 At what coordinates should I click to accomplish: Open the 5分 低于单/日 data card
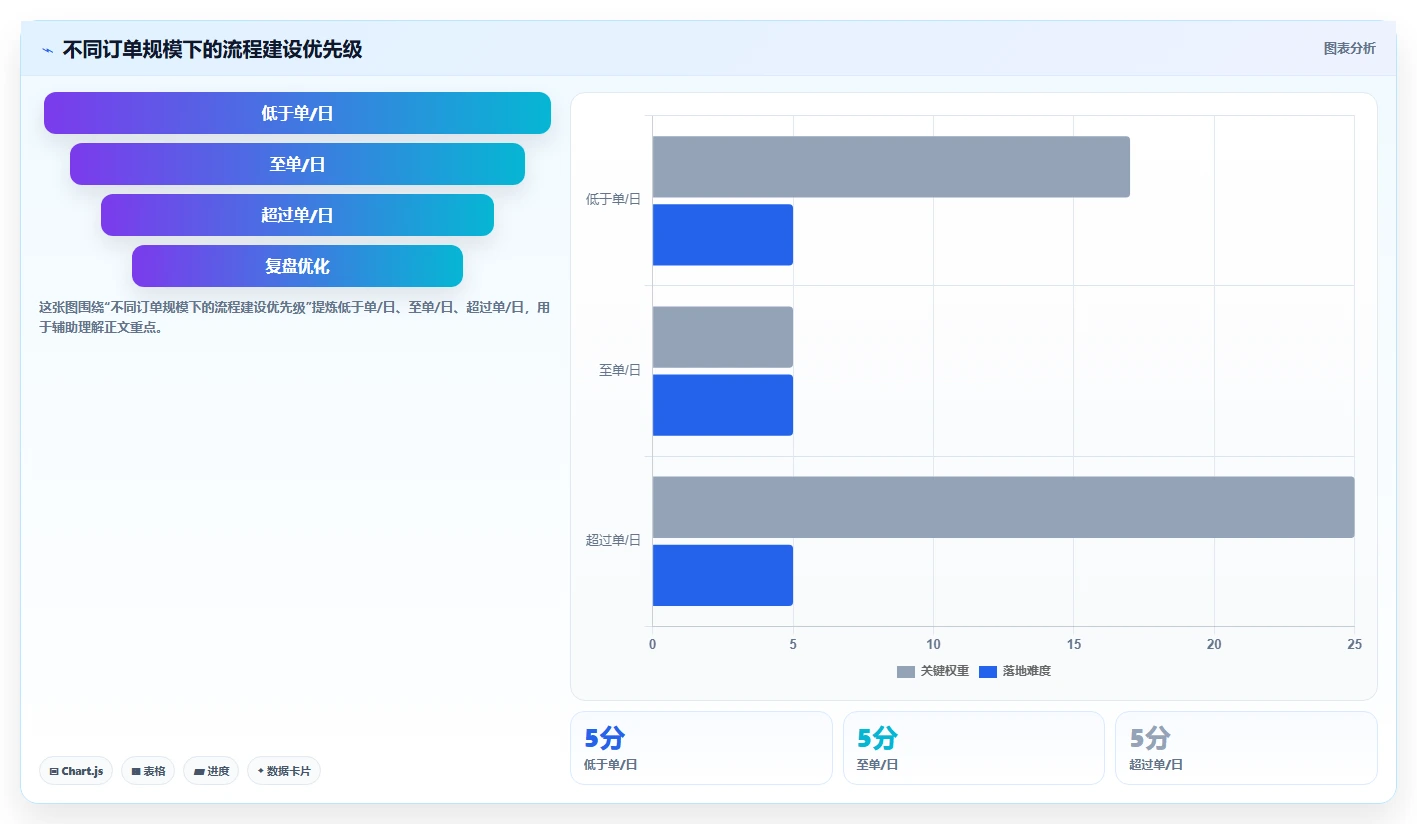pos(701,748)
